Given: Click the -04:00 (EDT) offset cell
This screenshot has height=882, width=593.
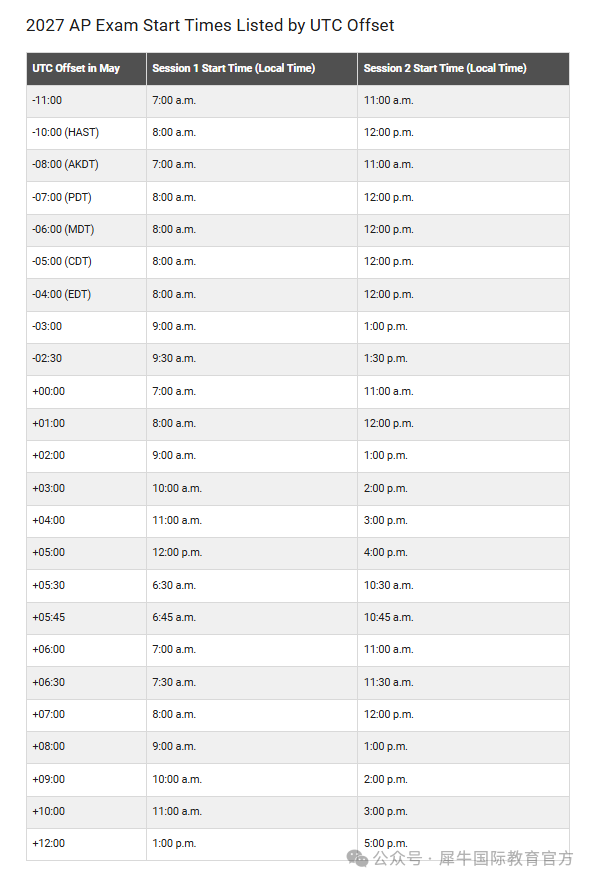Looking at the screenshot, I should pyautogui.click(x=87, y=294).
